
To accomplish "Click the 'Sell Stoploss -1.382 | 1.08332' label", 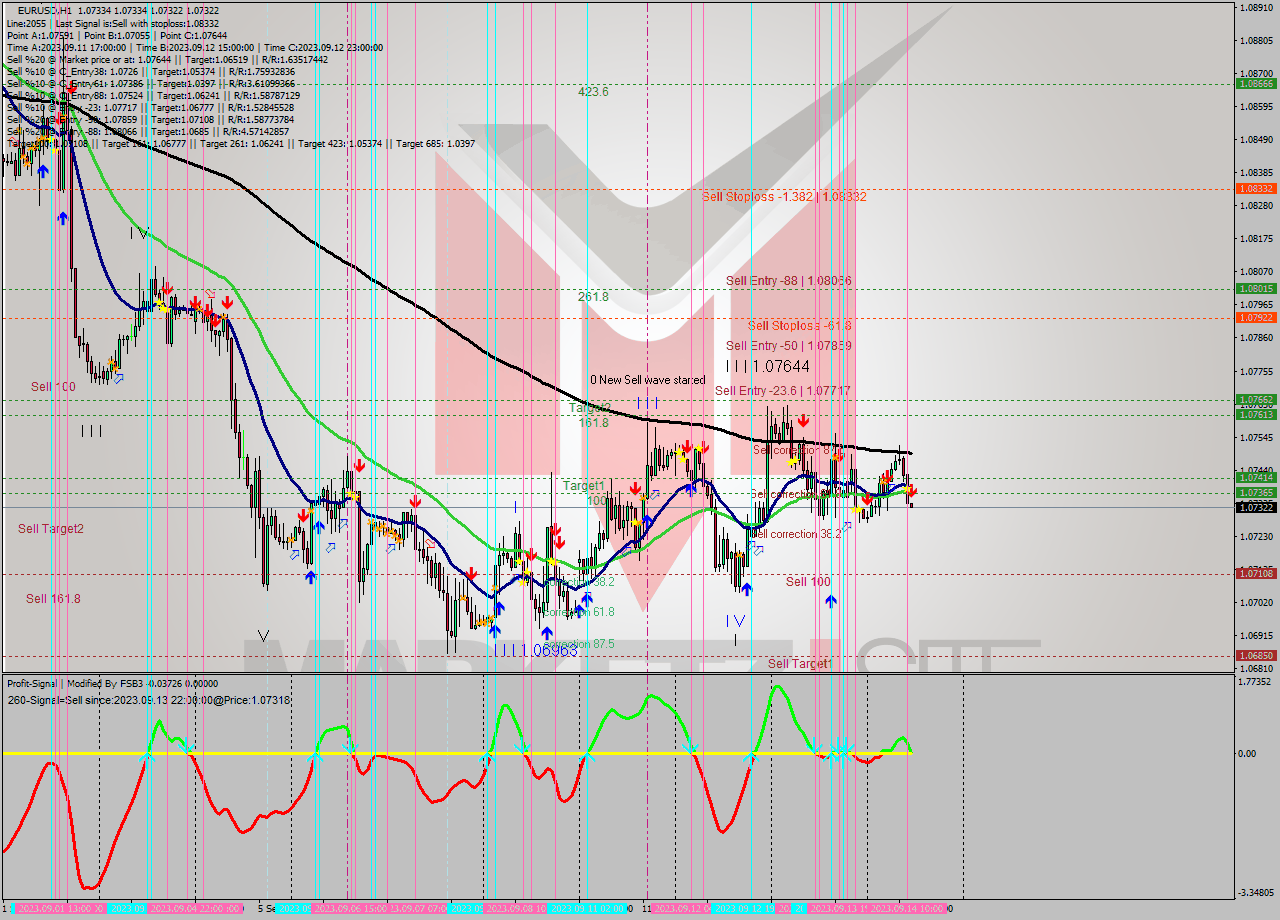I will pos(784,197).
